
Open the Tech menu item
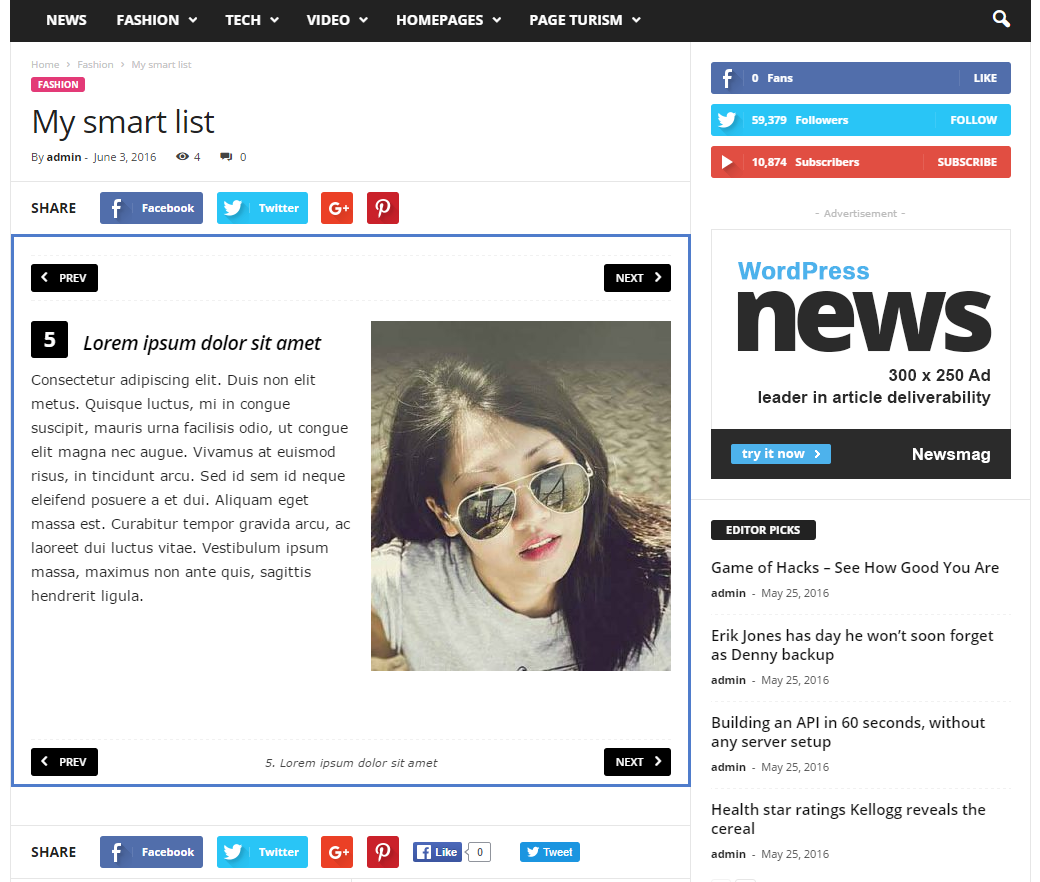click(243, 20)
